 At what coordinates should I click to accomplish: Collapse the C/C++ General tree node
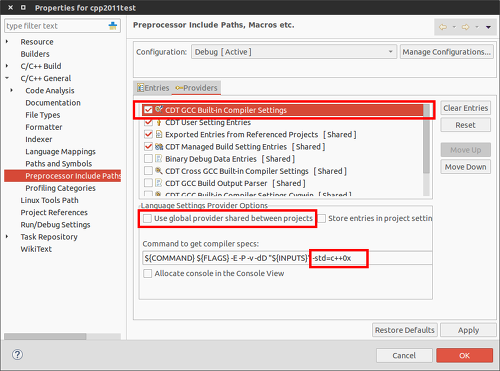click(7, 78)
